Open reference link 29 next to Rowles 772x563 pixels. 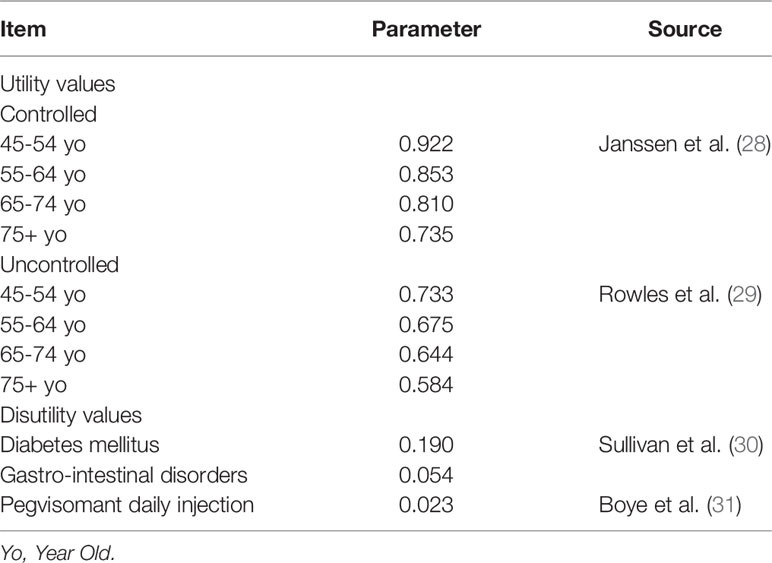(x=744, y=294)
